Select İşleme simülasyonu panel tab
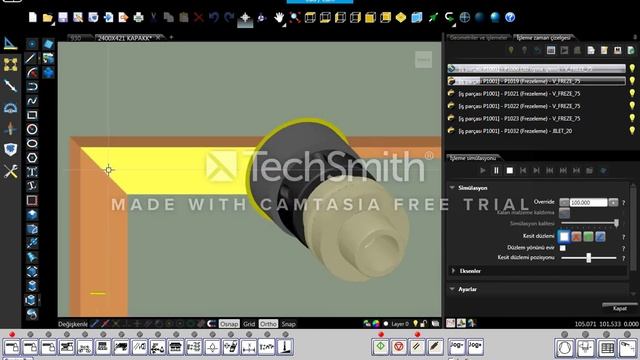Screen dimensions: 640x360 472,158
